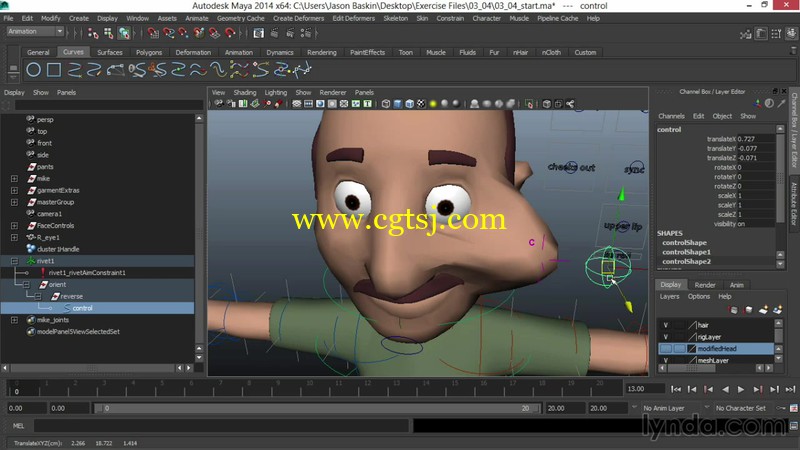This screenshot has height=450, width=800.
Task: Expand the mike node in Outliner
Action: click(14, 179)
